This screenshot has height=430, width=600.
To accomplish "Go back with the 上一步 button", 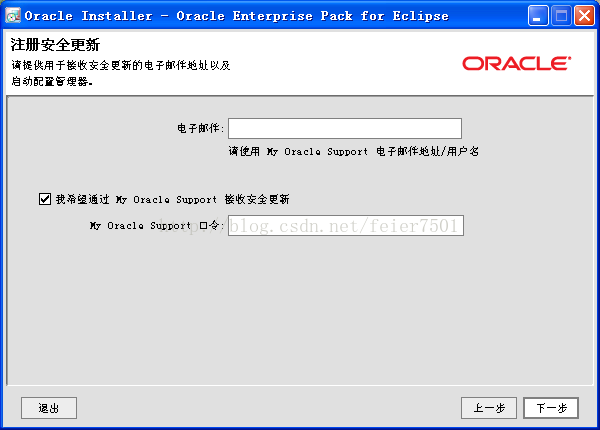I will tap(489, 408).
